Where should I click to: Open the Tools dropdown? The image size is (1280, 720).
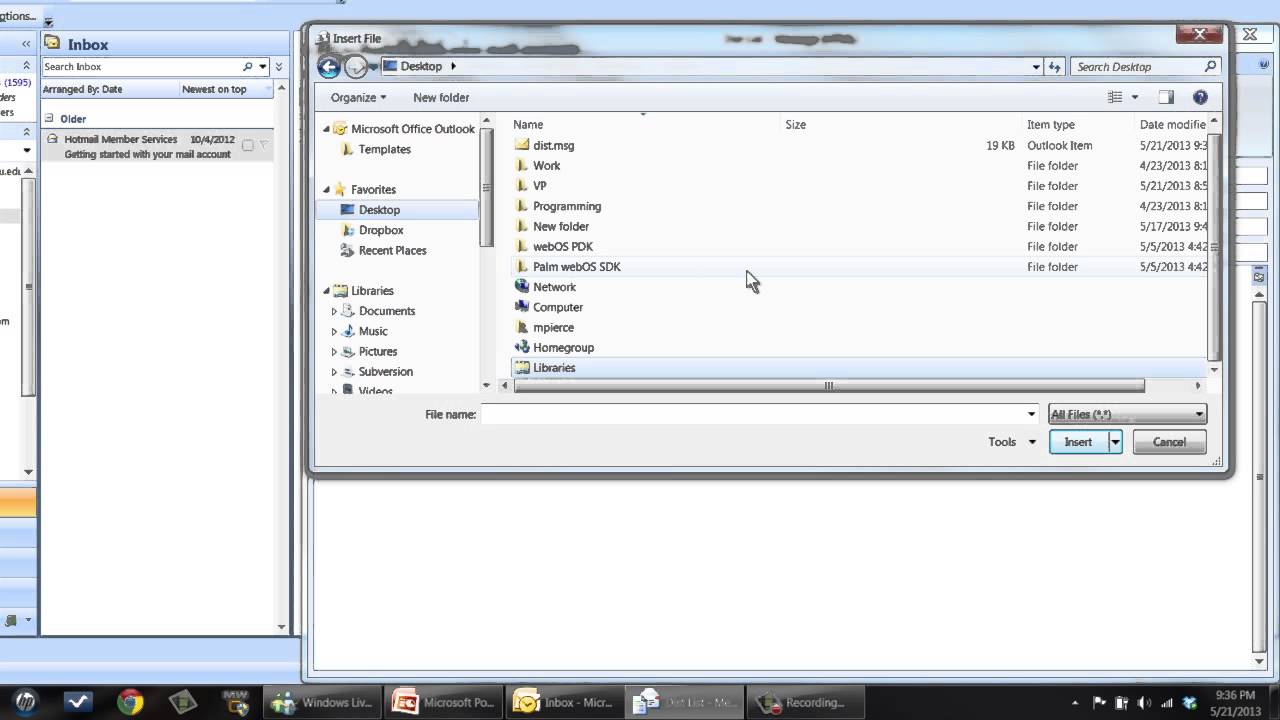pyautogui.click(x=1012, y=442)
